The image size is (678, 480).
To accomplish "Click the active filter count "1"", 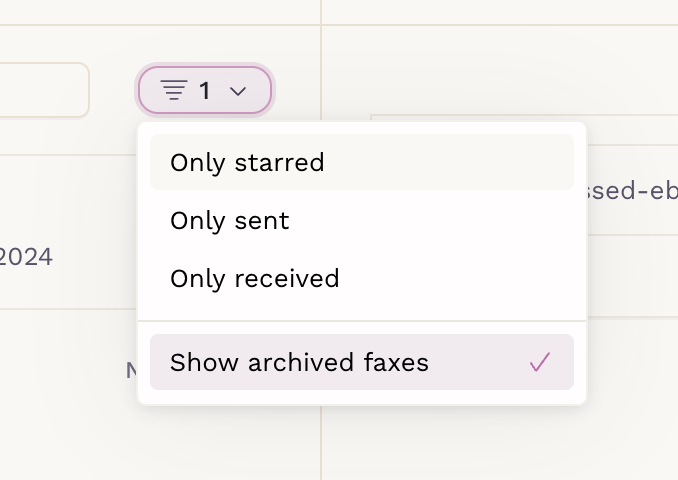I will tap(205, 91).
